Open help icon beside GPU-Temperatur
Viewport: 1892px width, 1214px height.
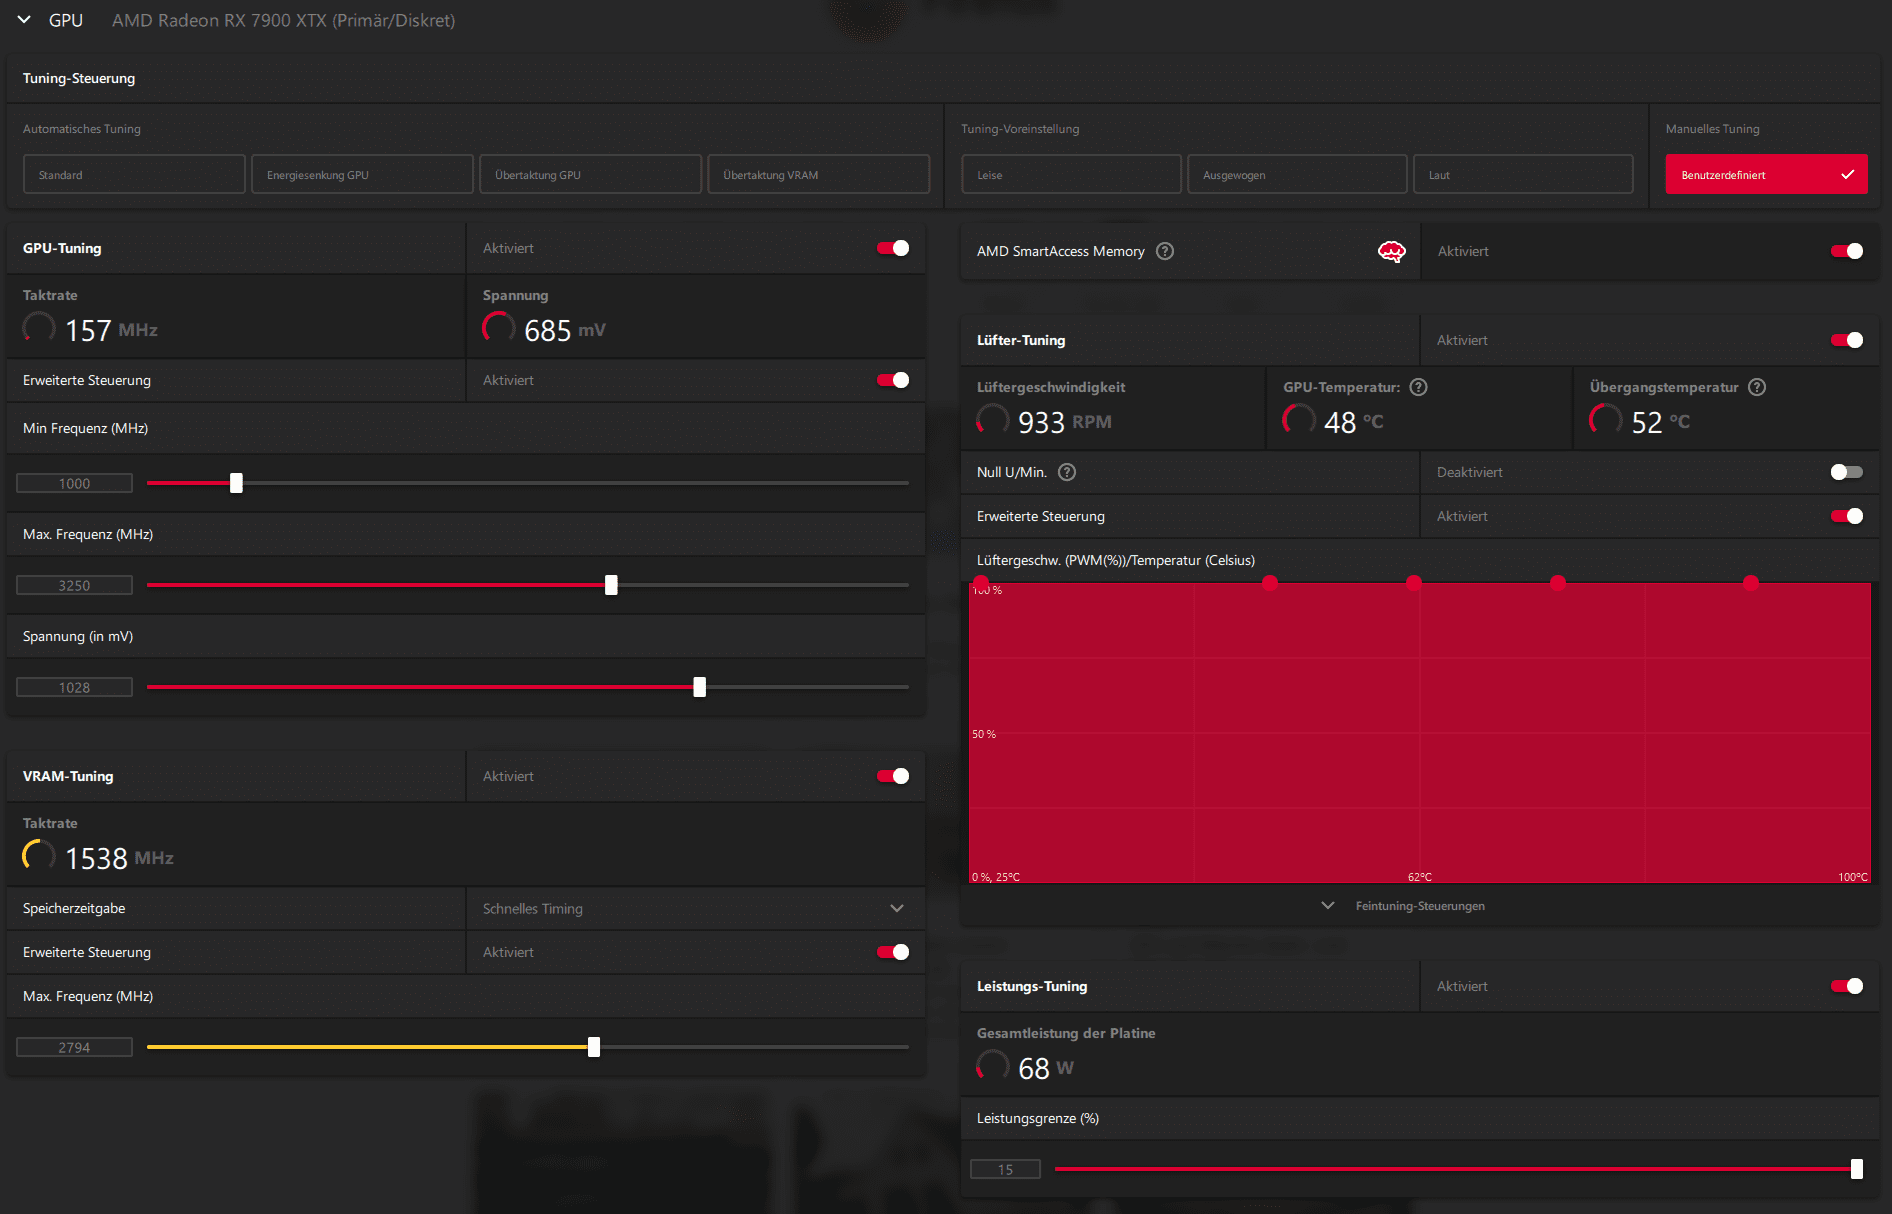(x=1418, y=387)
